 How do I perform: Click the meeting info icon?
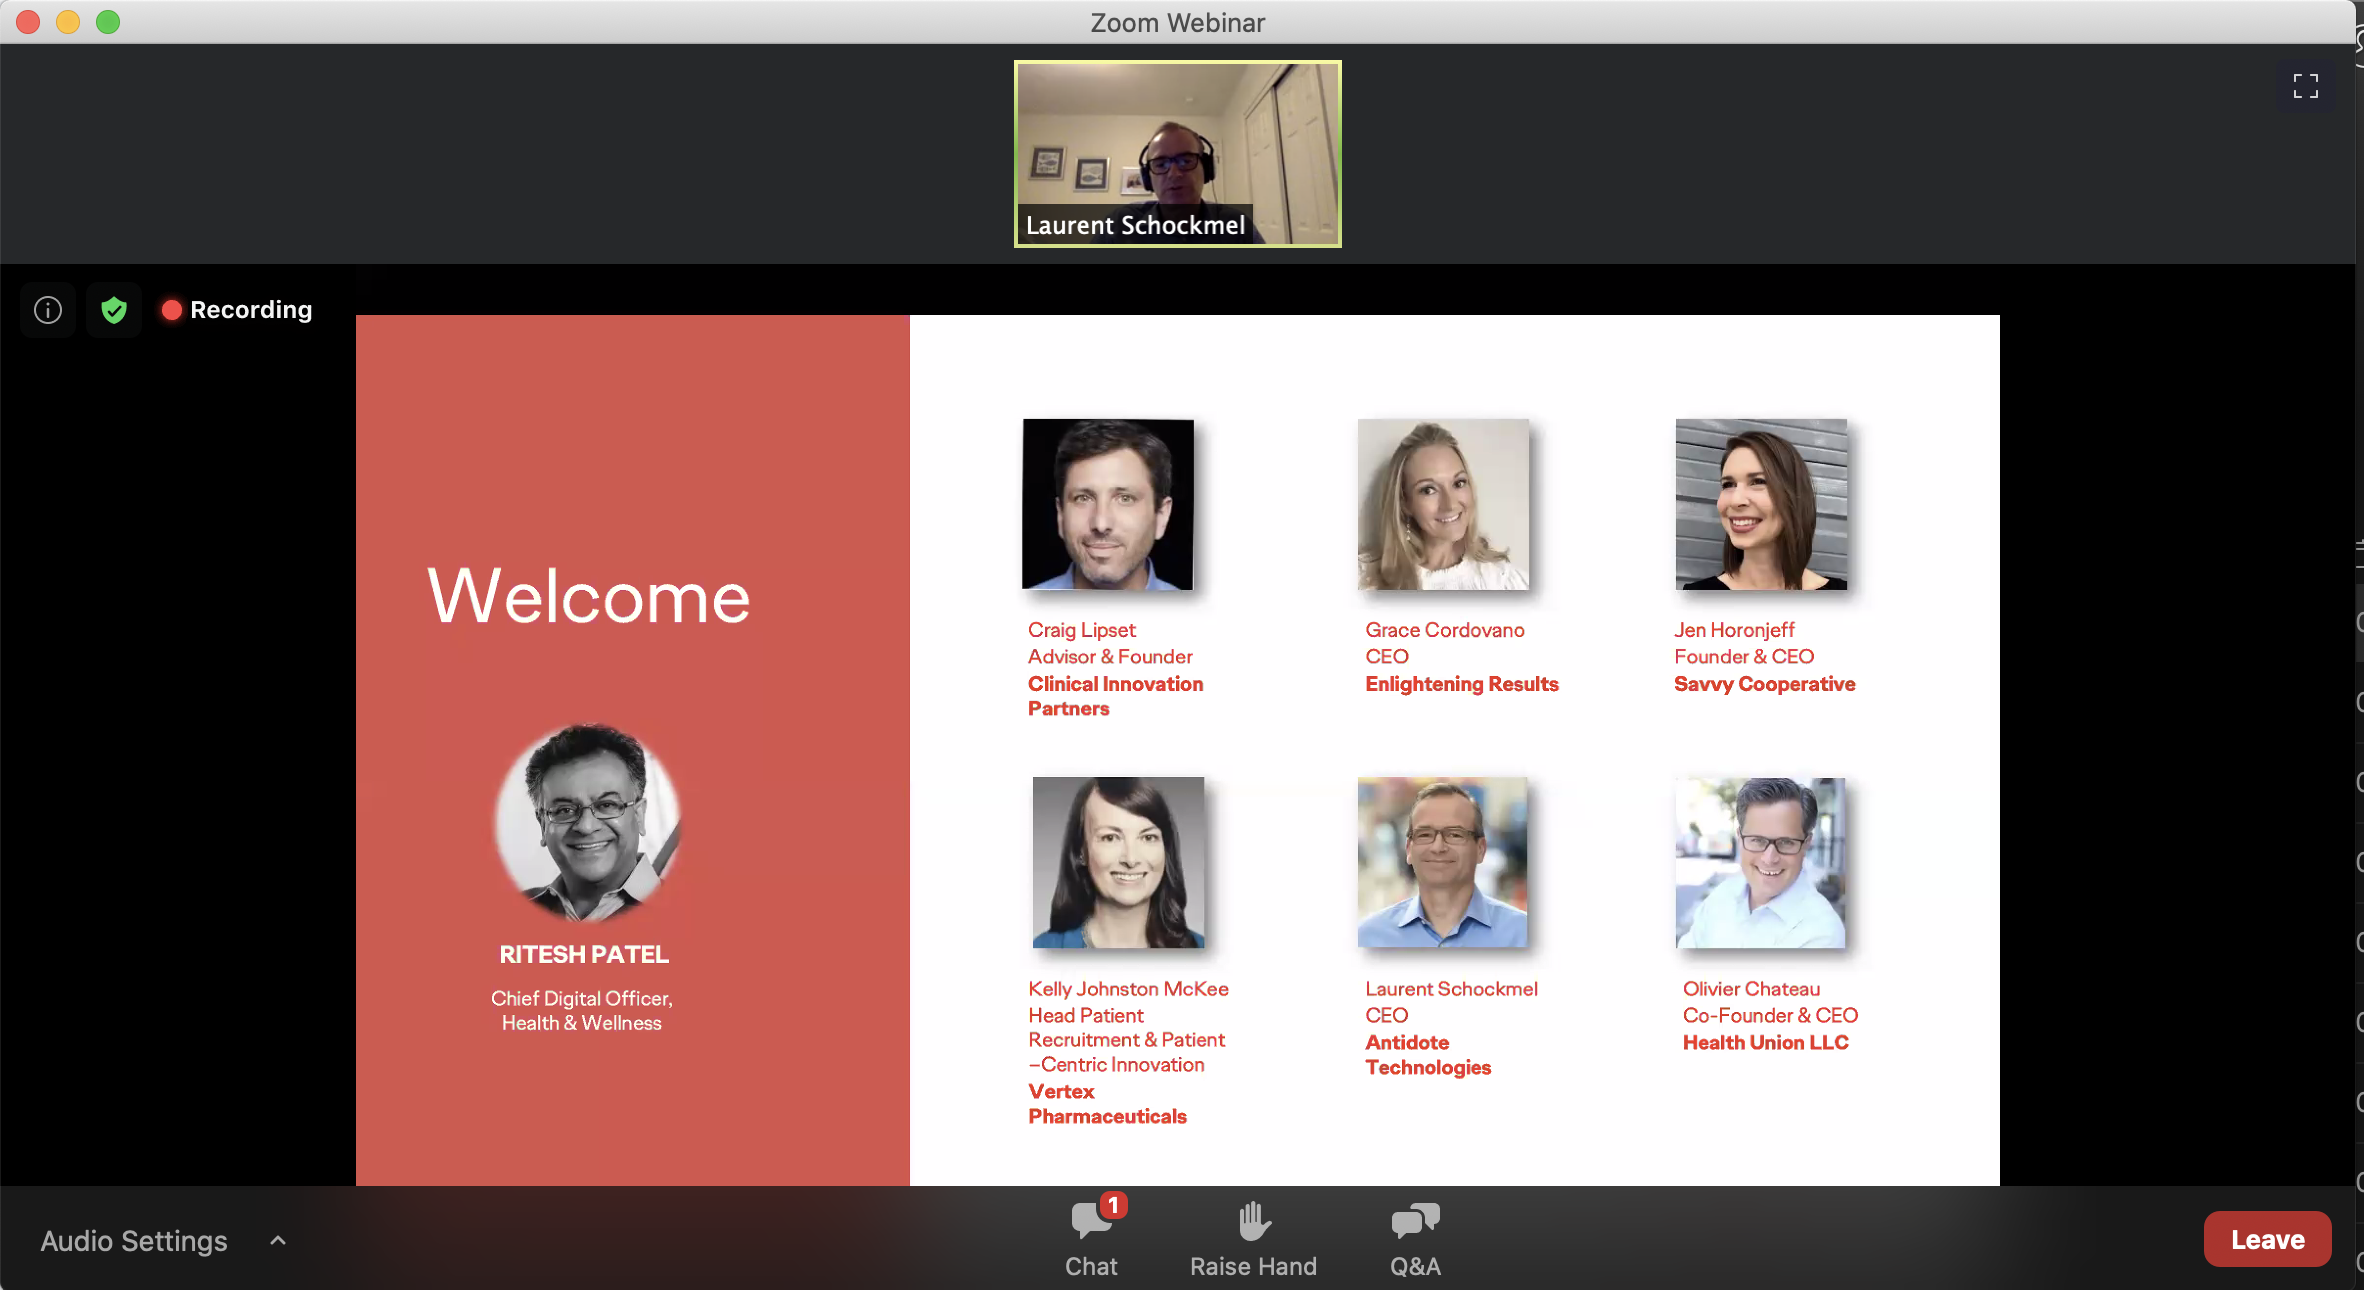coord(48,310)
